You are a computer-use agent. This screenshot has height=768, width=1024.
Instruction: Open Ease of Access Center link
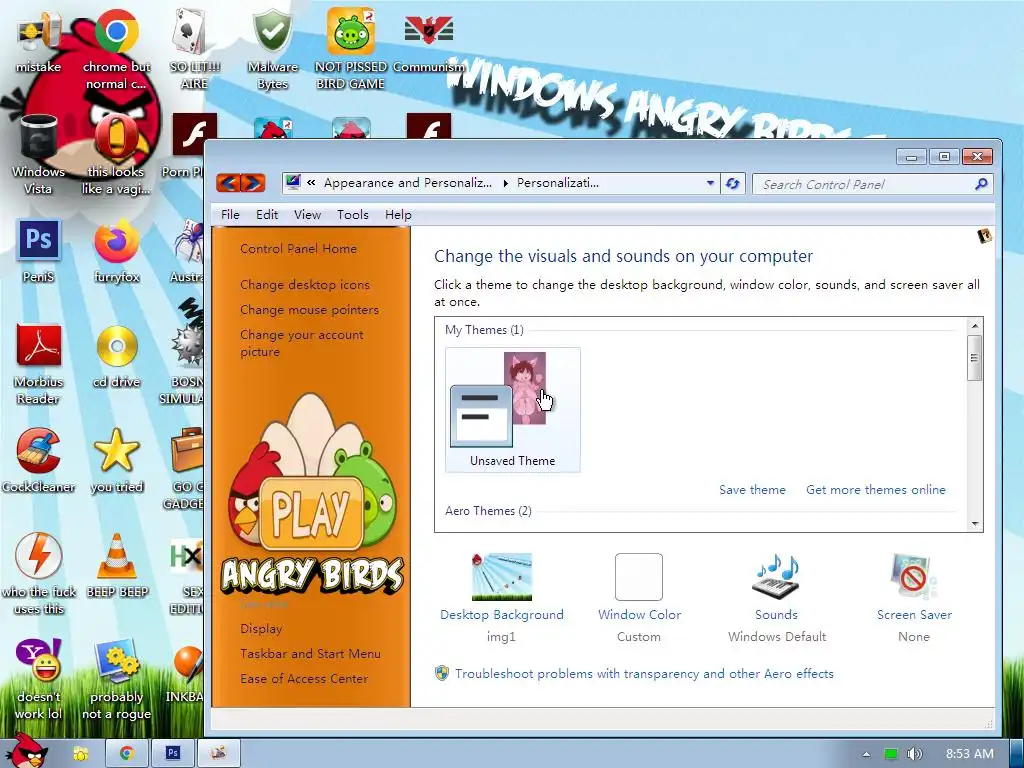pos(304,679)
